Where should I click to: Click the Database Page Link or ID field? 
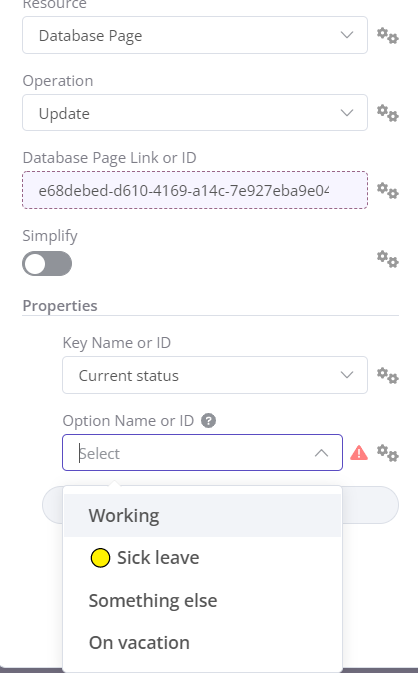pyautogui.click(x=195, y=190)
